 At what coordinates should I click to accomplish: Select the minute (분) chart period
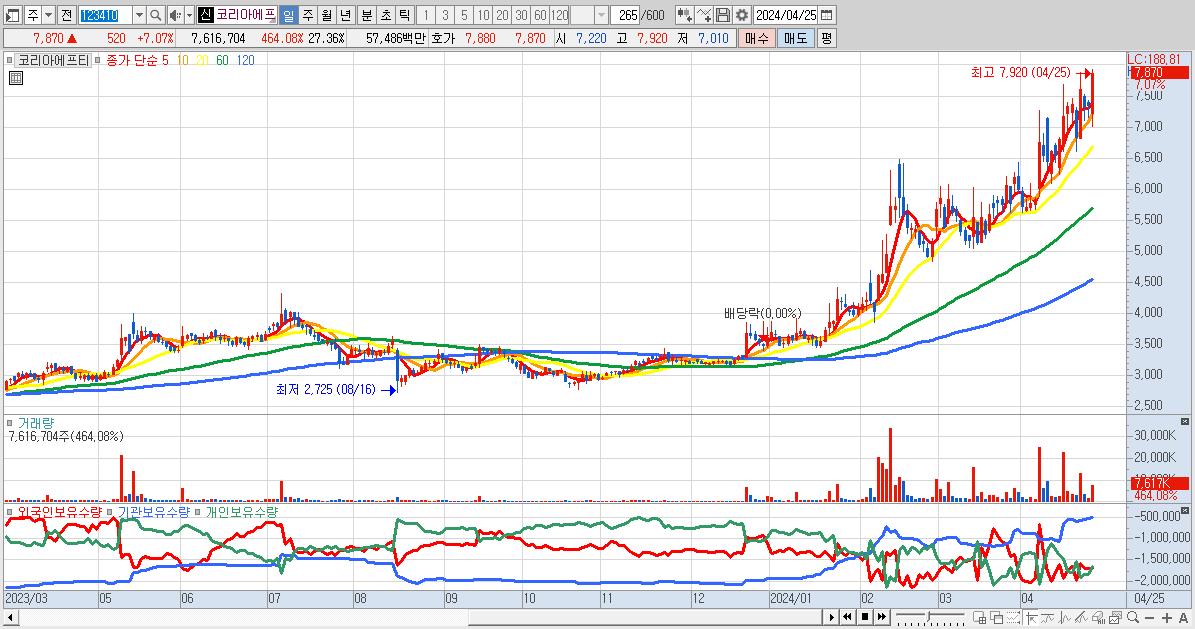[367, 15]
